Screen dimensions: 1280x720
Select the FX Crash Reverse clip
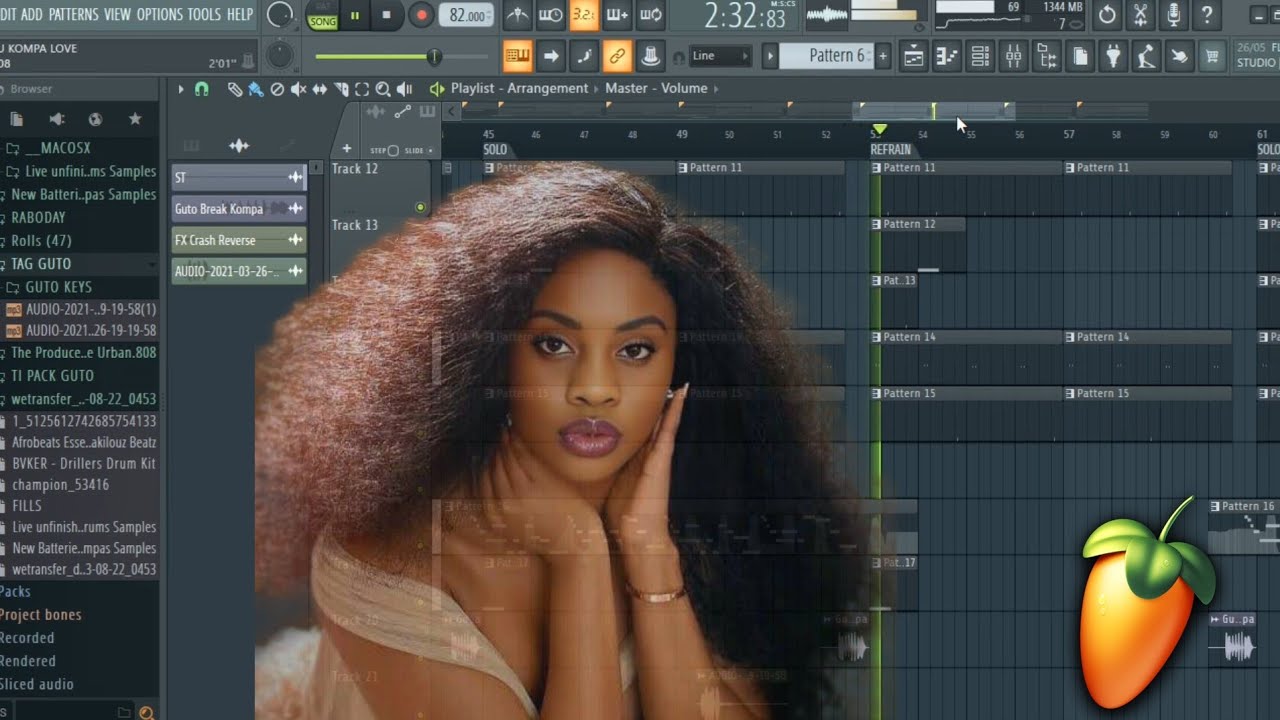click(239, 240)
